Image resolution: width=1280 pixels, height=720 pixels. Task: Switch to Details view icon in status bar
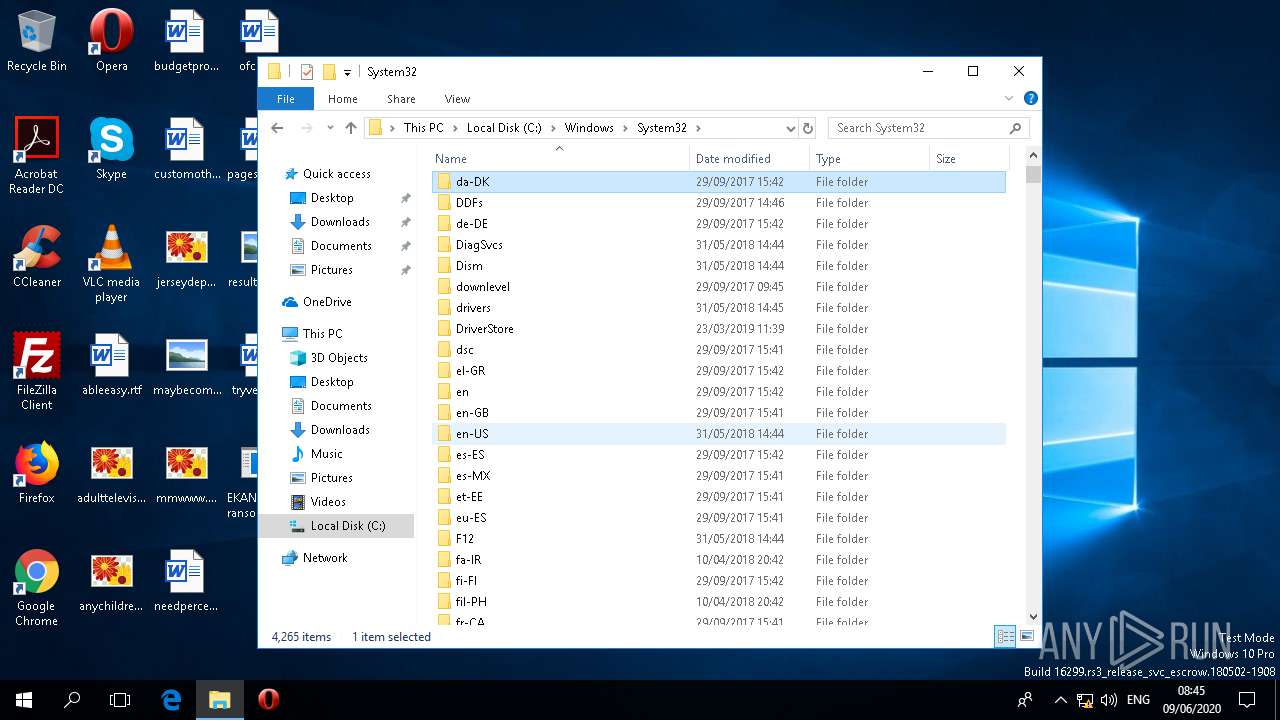[1005, 636]
